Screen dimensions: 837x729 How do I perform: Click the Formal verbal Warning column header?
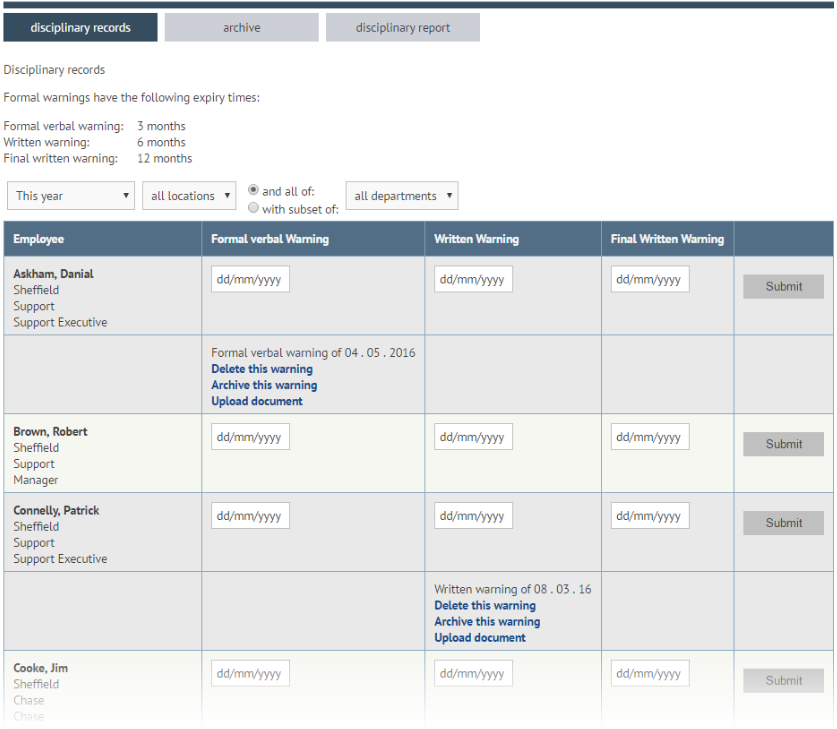tap(313, 239)
